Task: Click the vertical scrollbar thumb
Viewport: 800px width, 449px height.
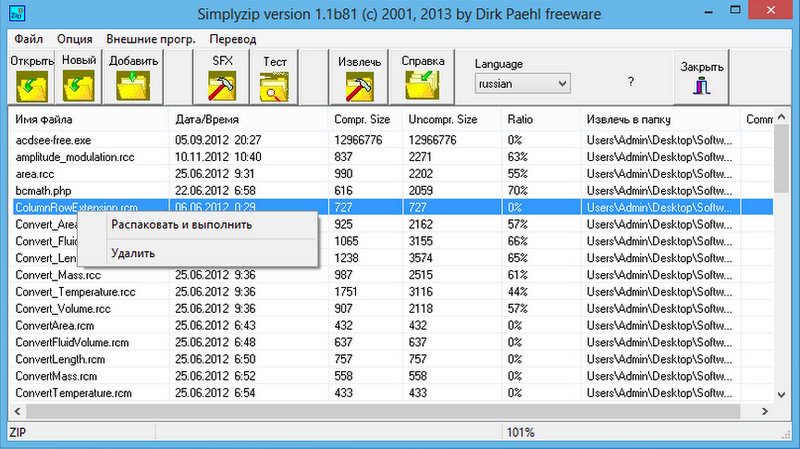Action: point(782,158)
